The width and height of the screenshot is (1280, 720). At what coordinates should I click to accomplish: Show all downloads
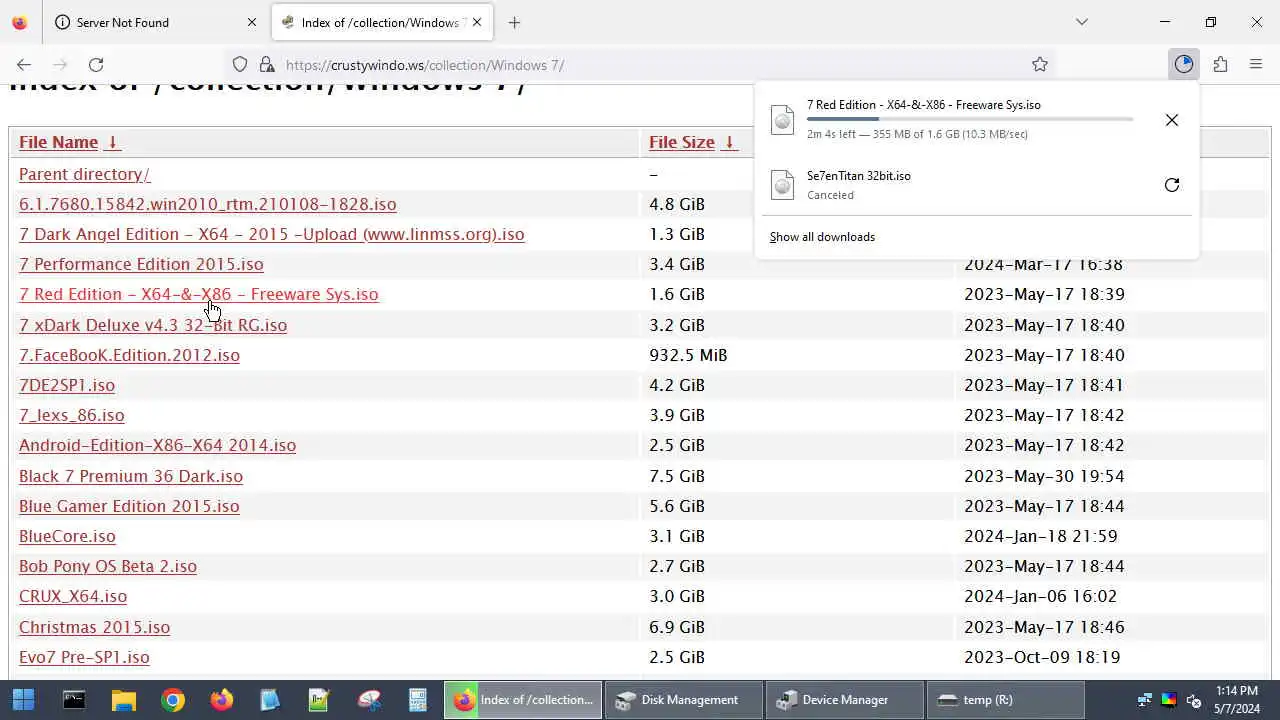click(822, 237)
